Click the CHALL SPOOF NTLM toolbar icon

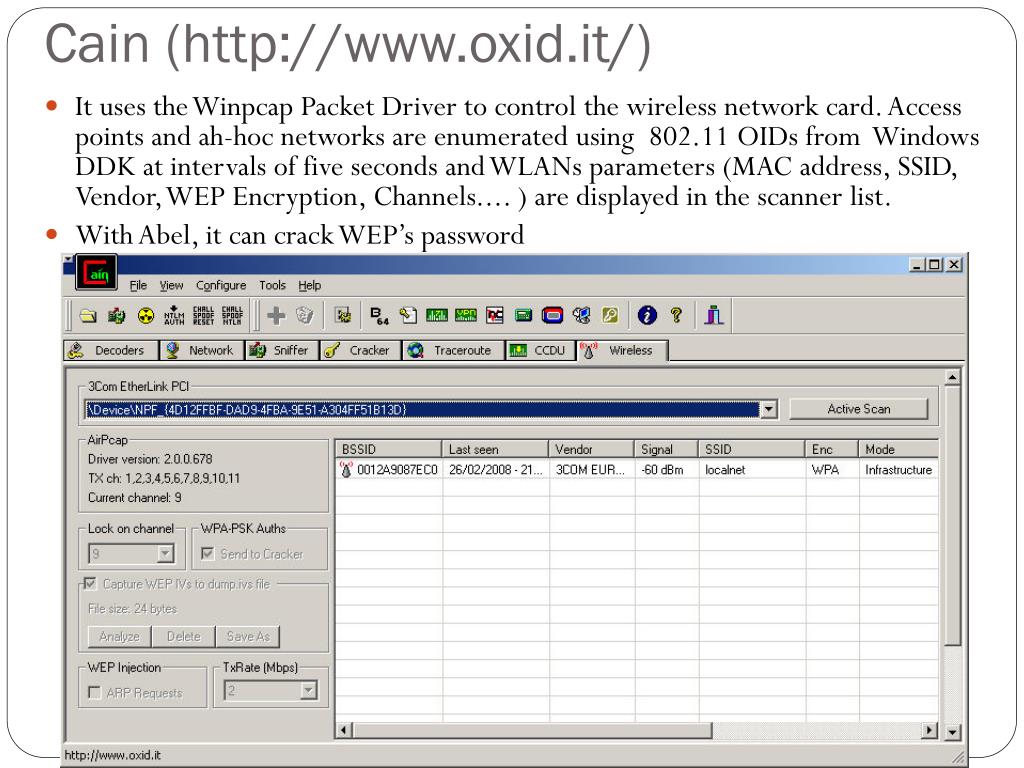(232, 315)
